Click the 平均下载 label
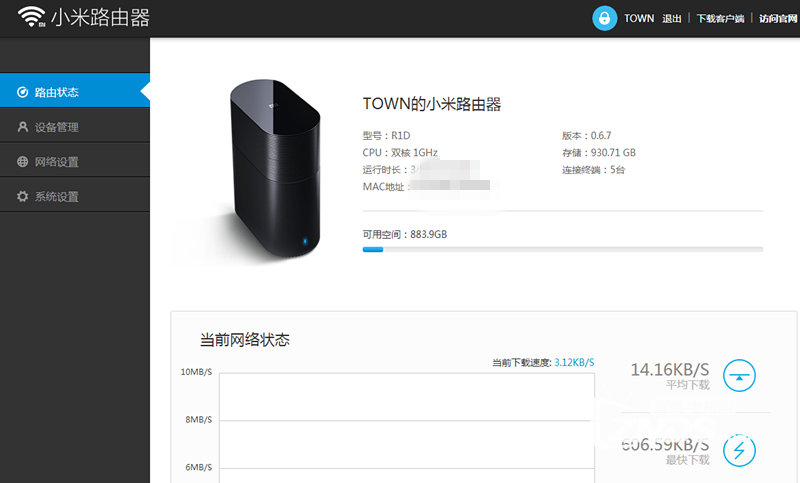The image size is (800, 483). (x=687, y=385)
